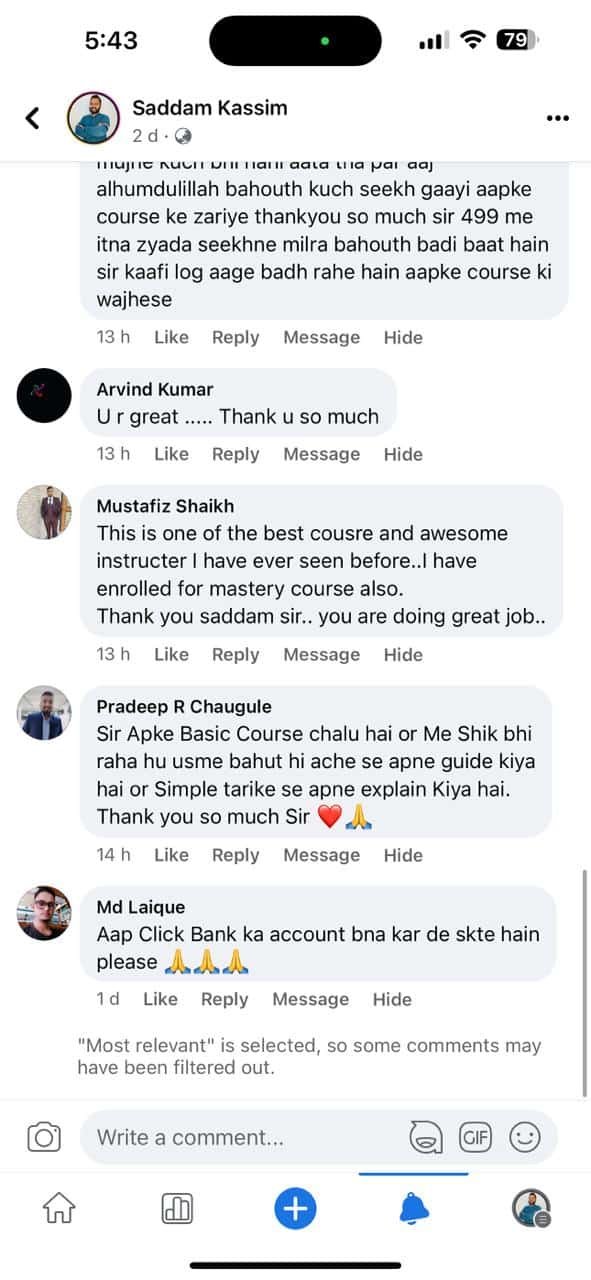Open the profile menu avatar tab
591x1280 pixels.
pos(531,1209)
